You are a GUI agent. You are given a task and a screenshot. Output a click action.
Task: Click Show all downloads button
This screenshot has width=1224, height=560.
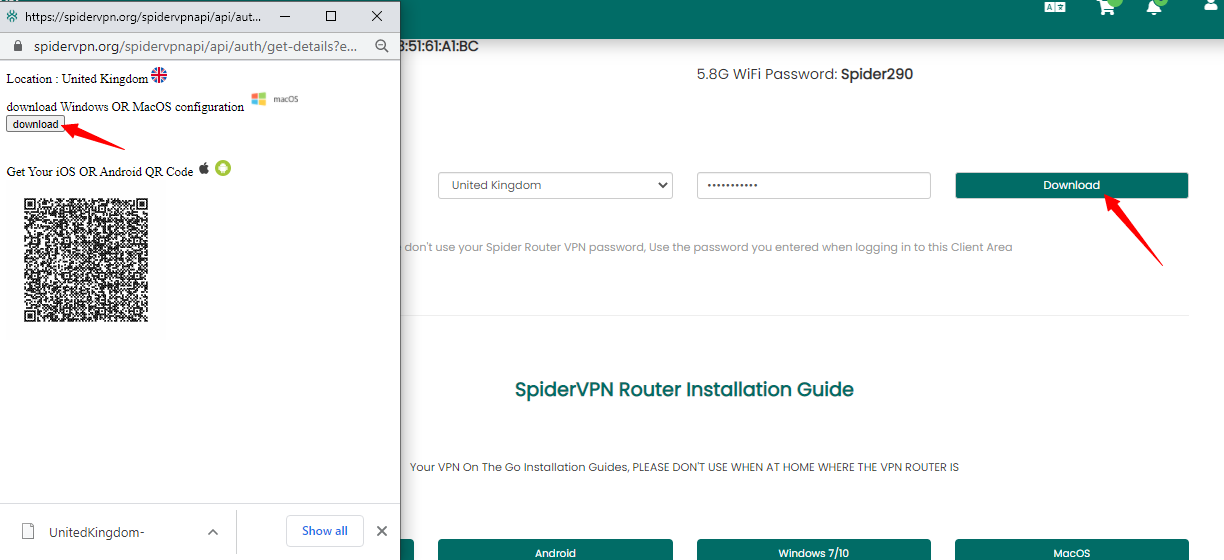coord(325,531)
